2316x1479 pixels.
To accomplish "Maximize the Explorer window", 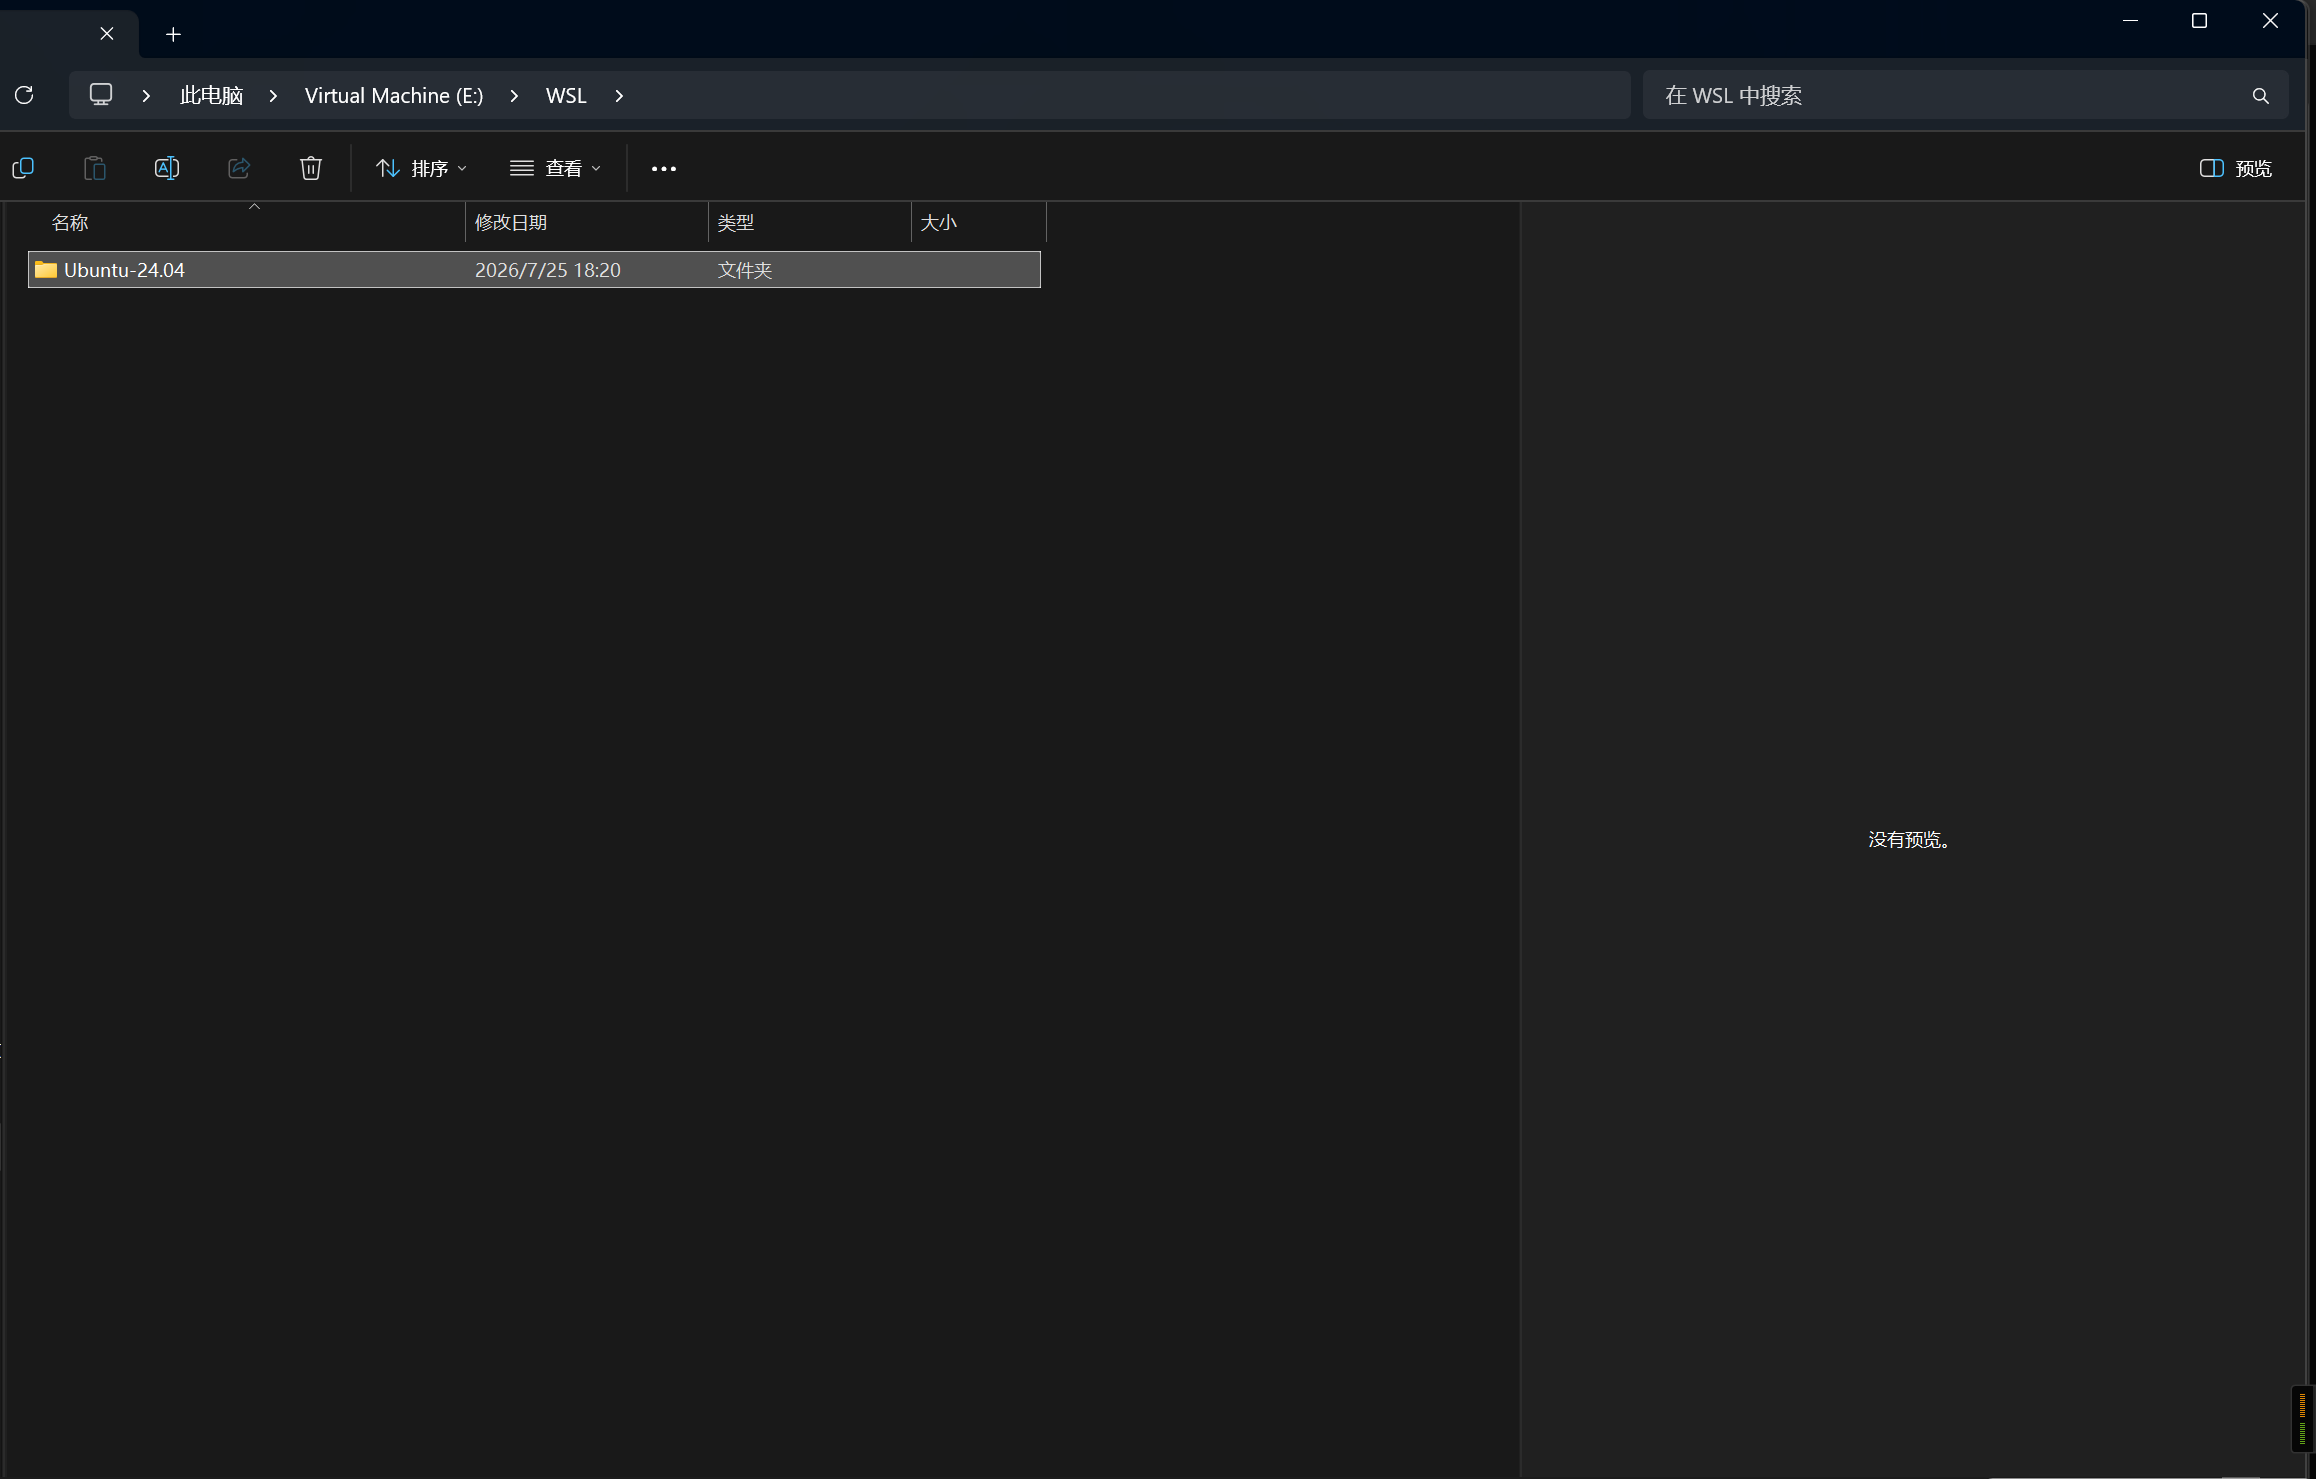I will pos(2199,20).
